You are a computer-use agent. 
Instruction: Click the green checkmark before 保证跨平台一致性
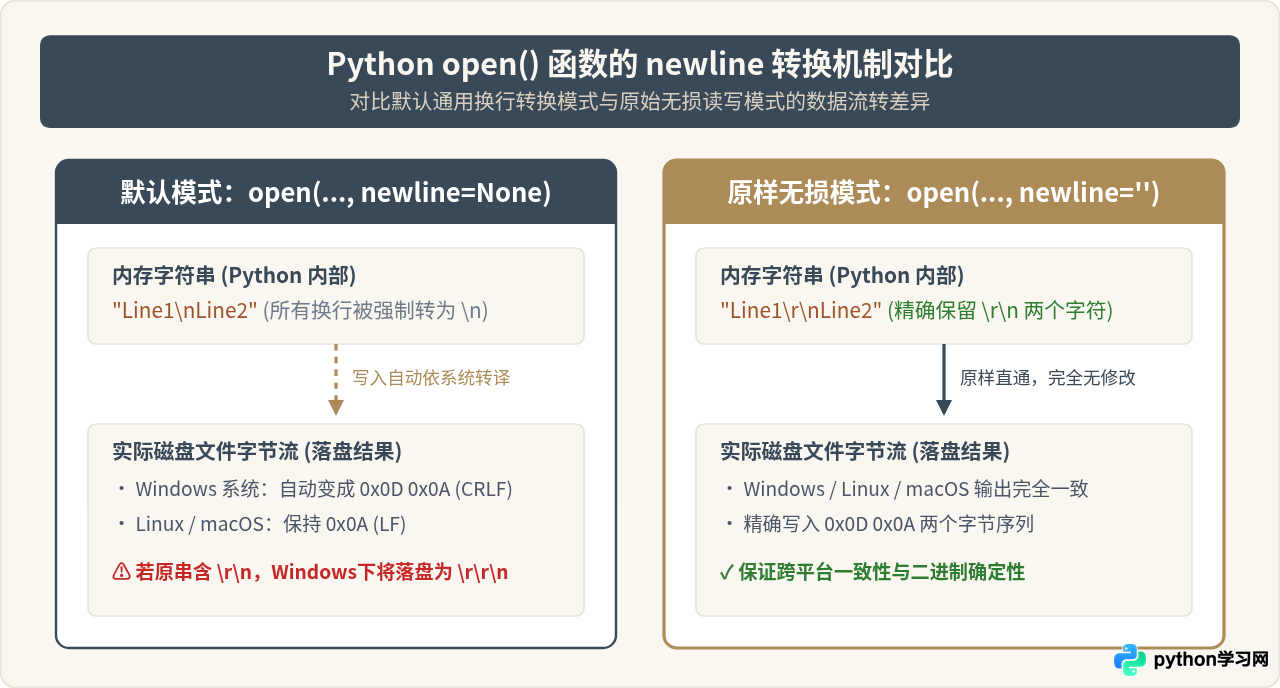pos(727,573)
